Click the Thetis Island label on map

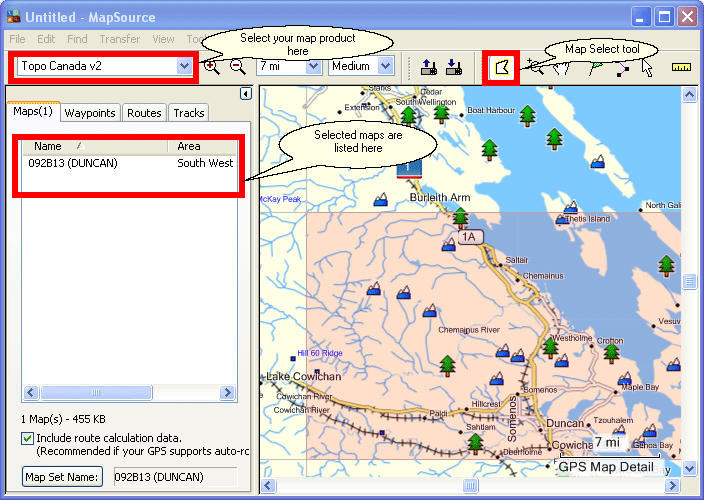click(588, 219)
